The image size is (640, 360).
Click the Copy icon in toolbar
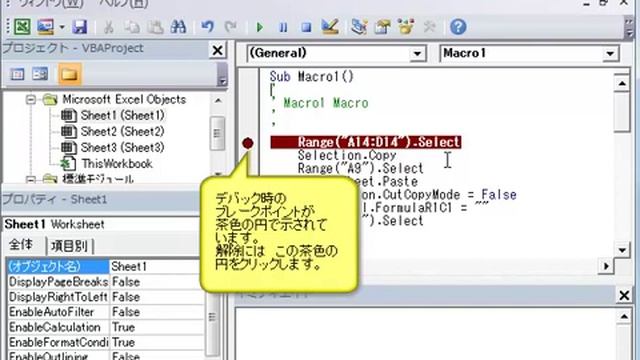(x=132, y=27)
